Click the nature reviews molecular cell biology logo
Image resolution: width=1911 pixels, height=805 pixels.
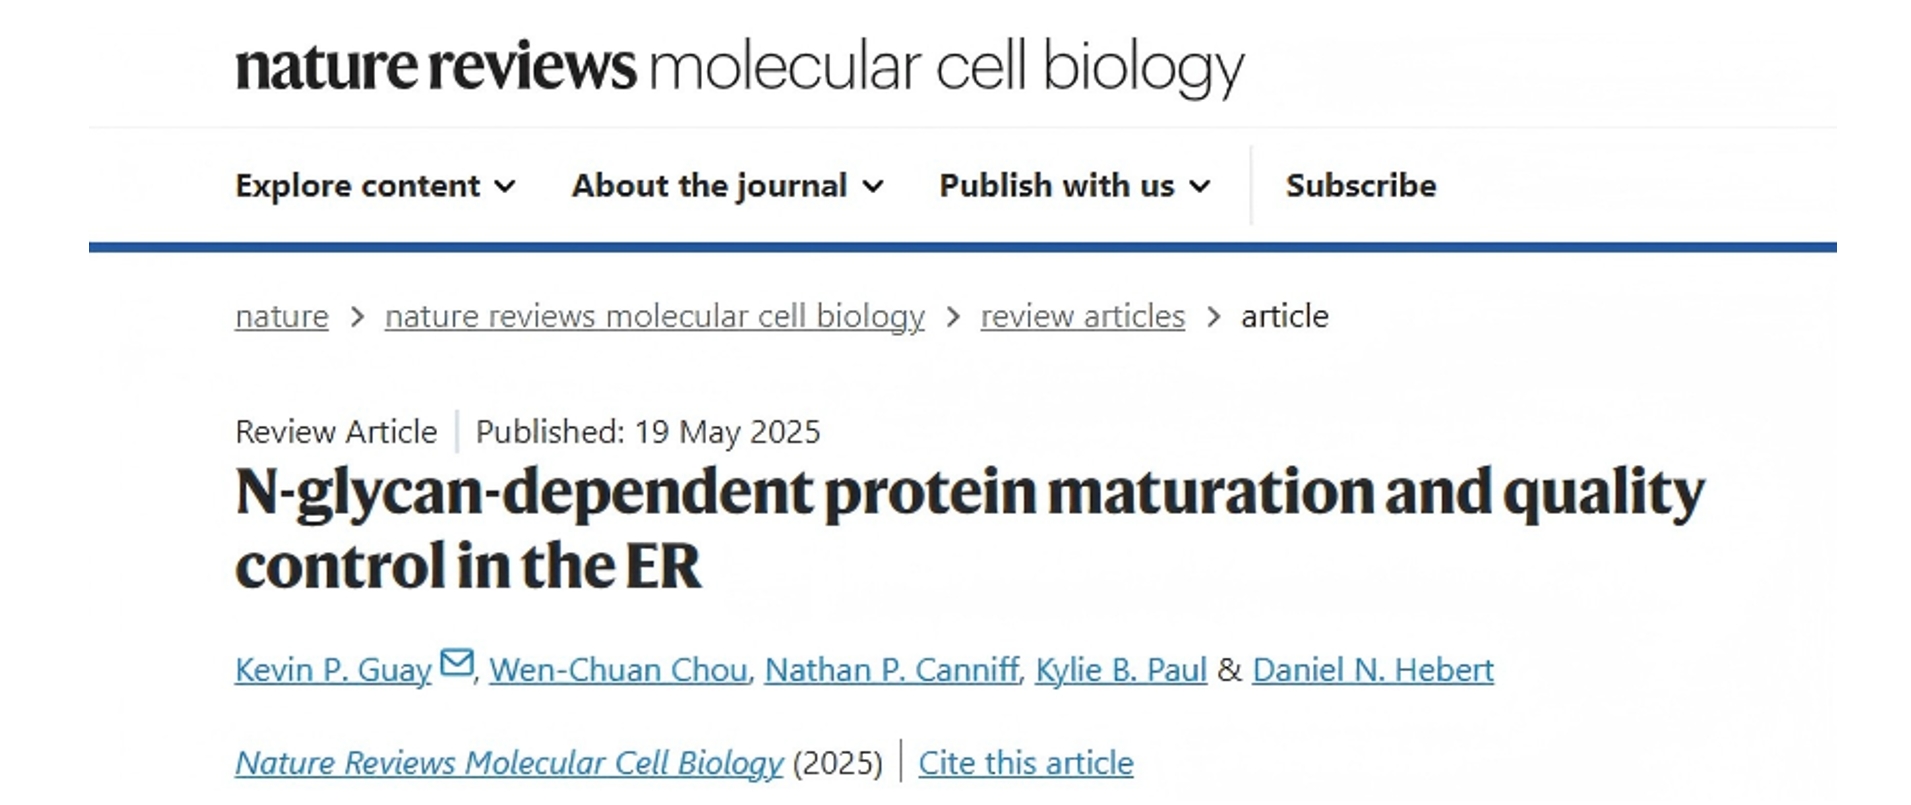[x=739, y=67]
